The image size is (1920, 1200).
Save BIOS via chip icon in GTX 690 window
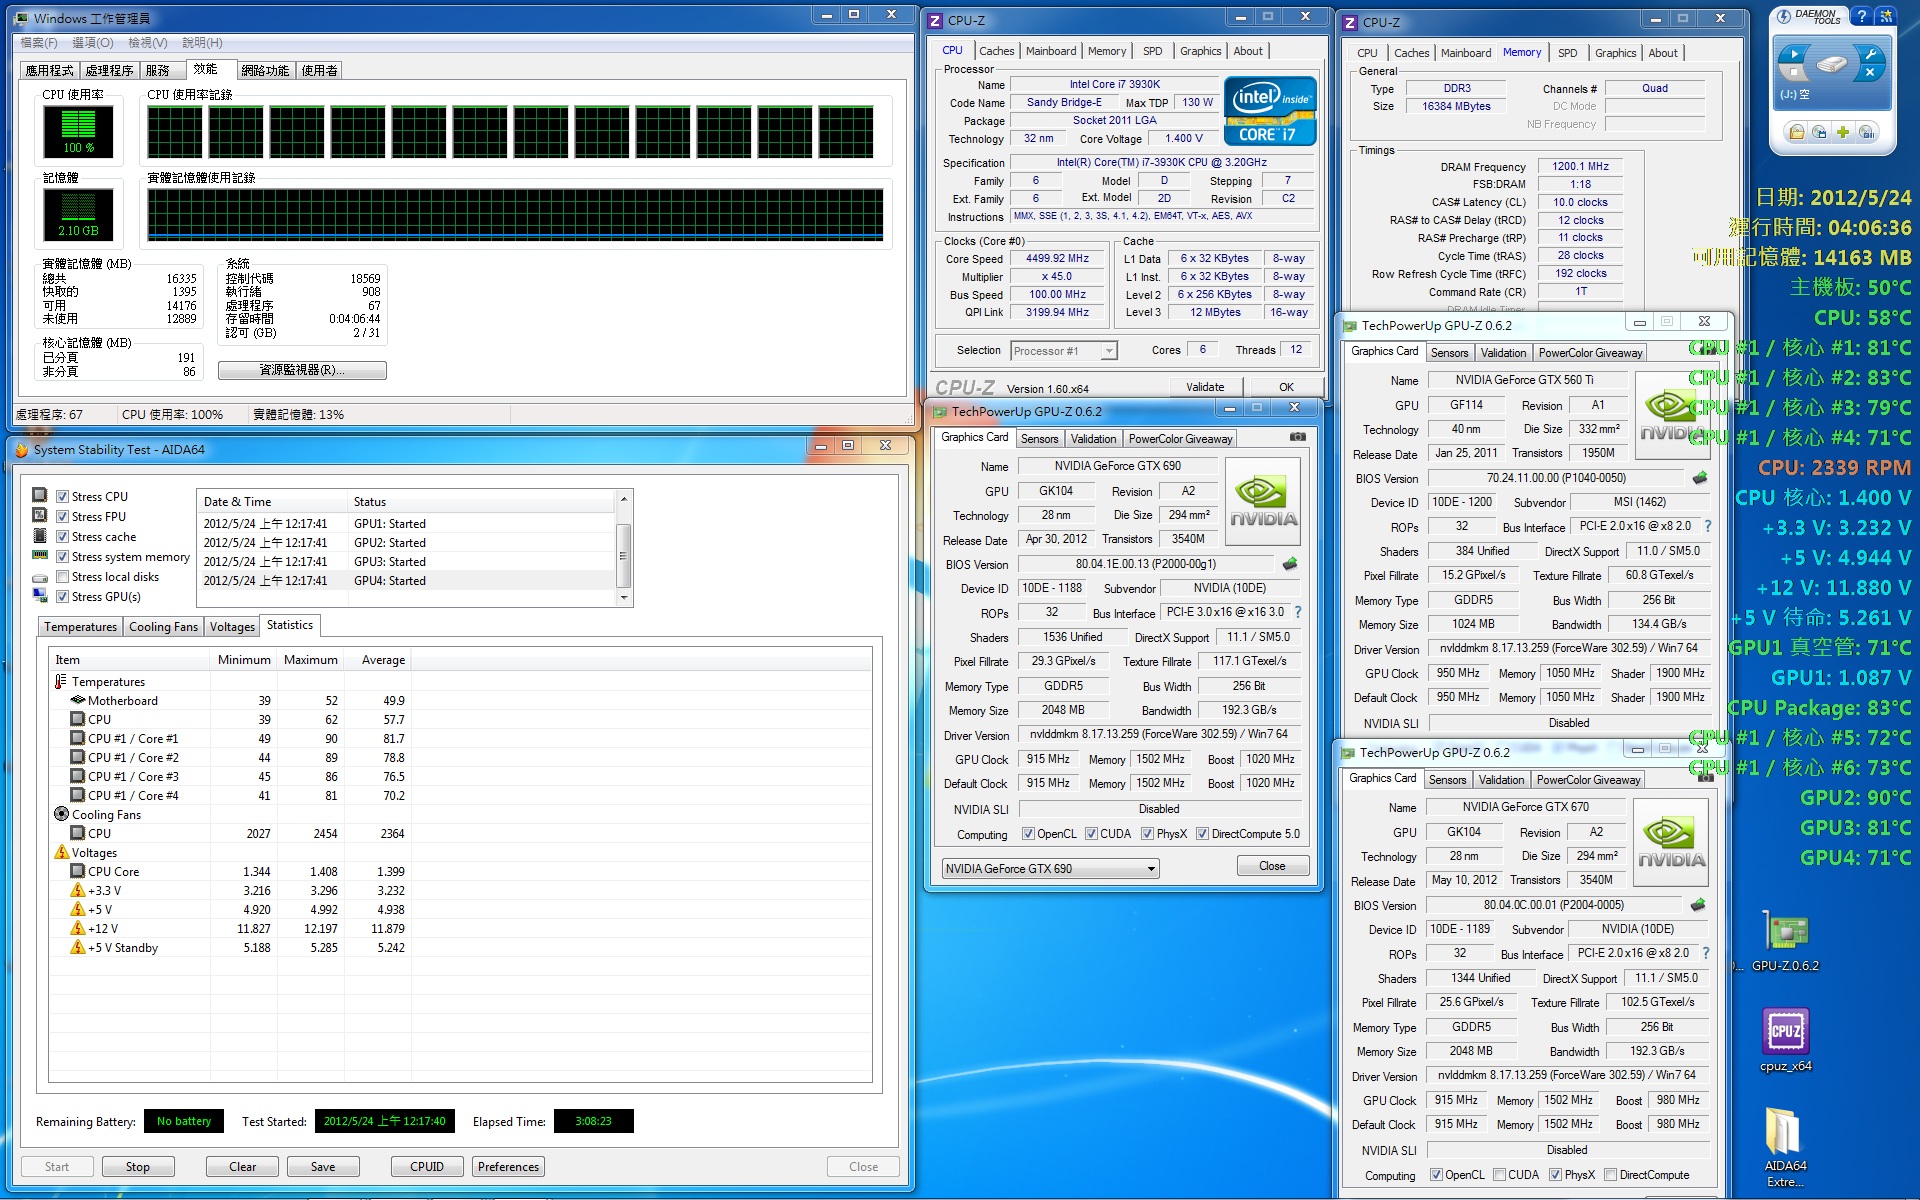click(1290, 564)
